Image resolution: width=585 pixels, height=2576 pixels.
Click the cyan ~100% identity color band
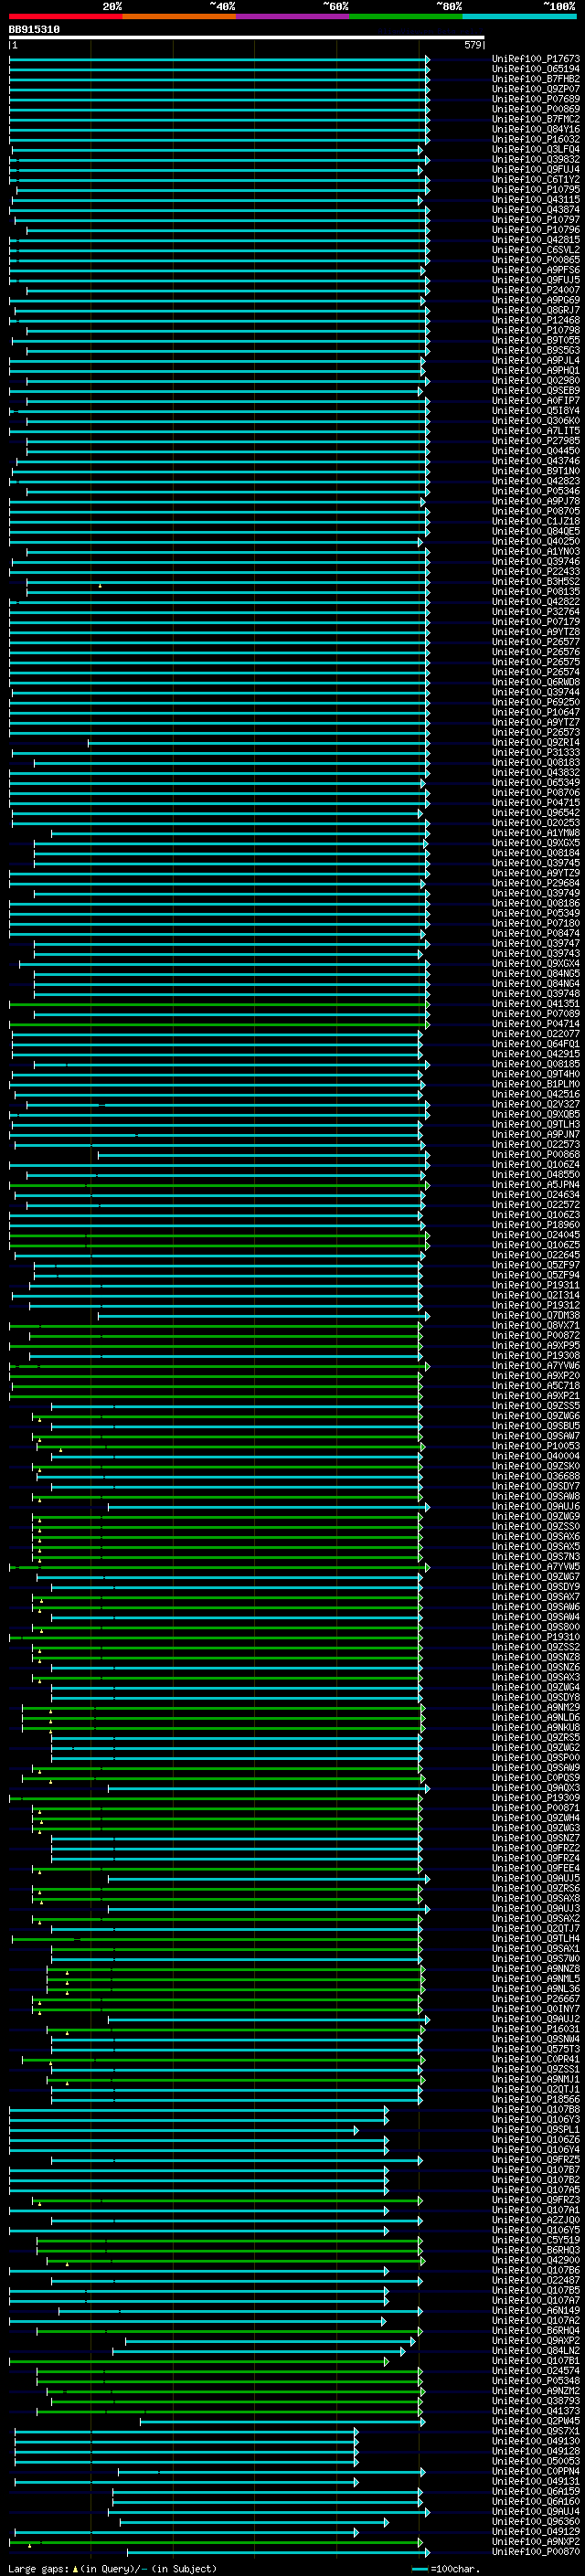click(519, 16)
